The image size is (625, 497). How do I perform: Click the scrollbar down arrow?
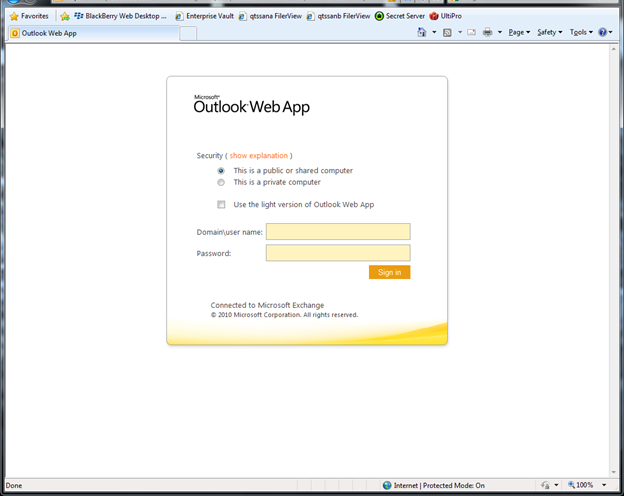pos(613,472)
